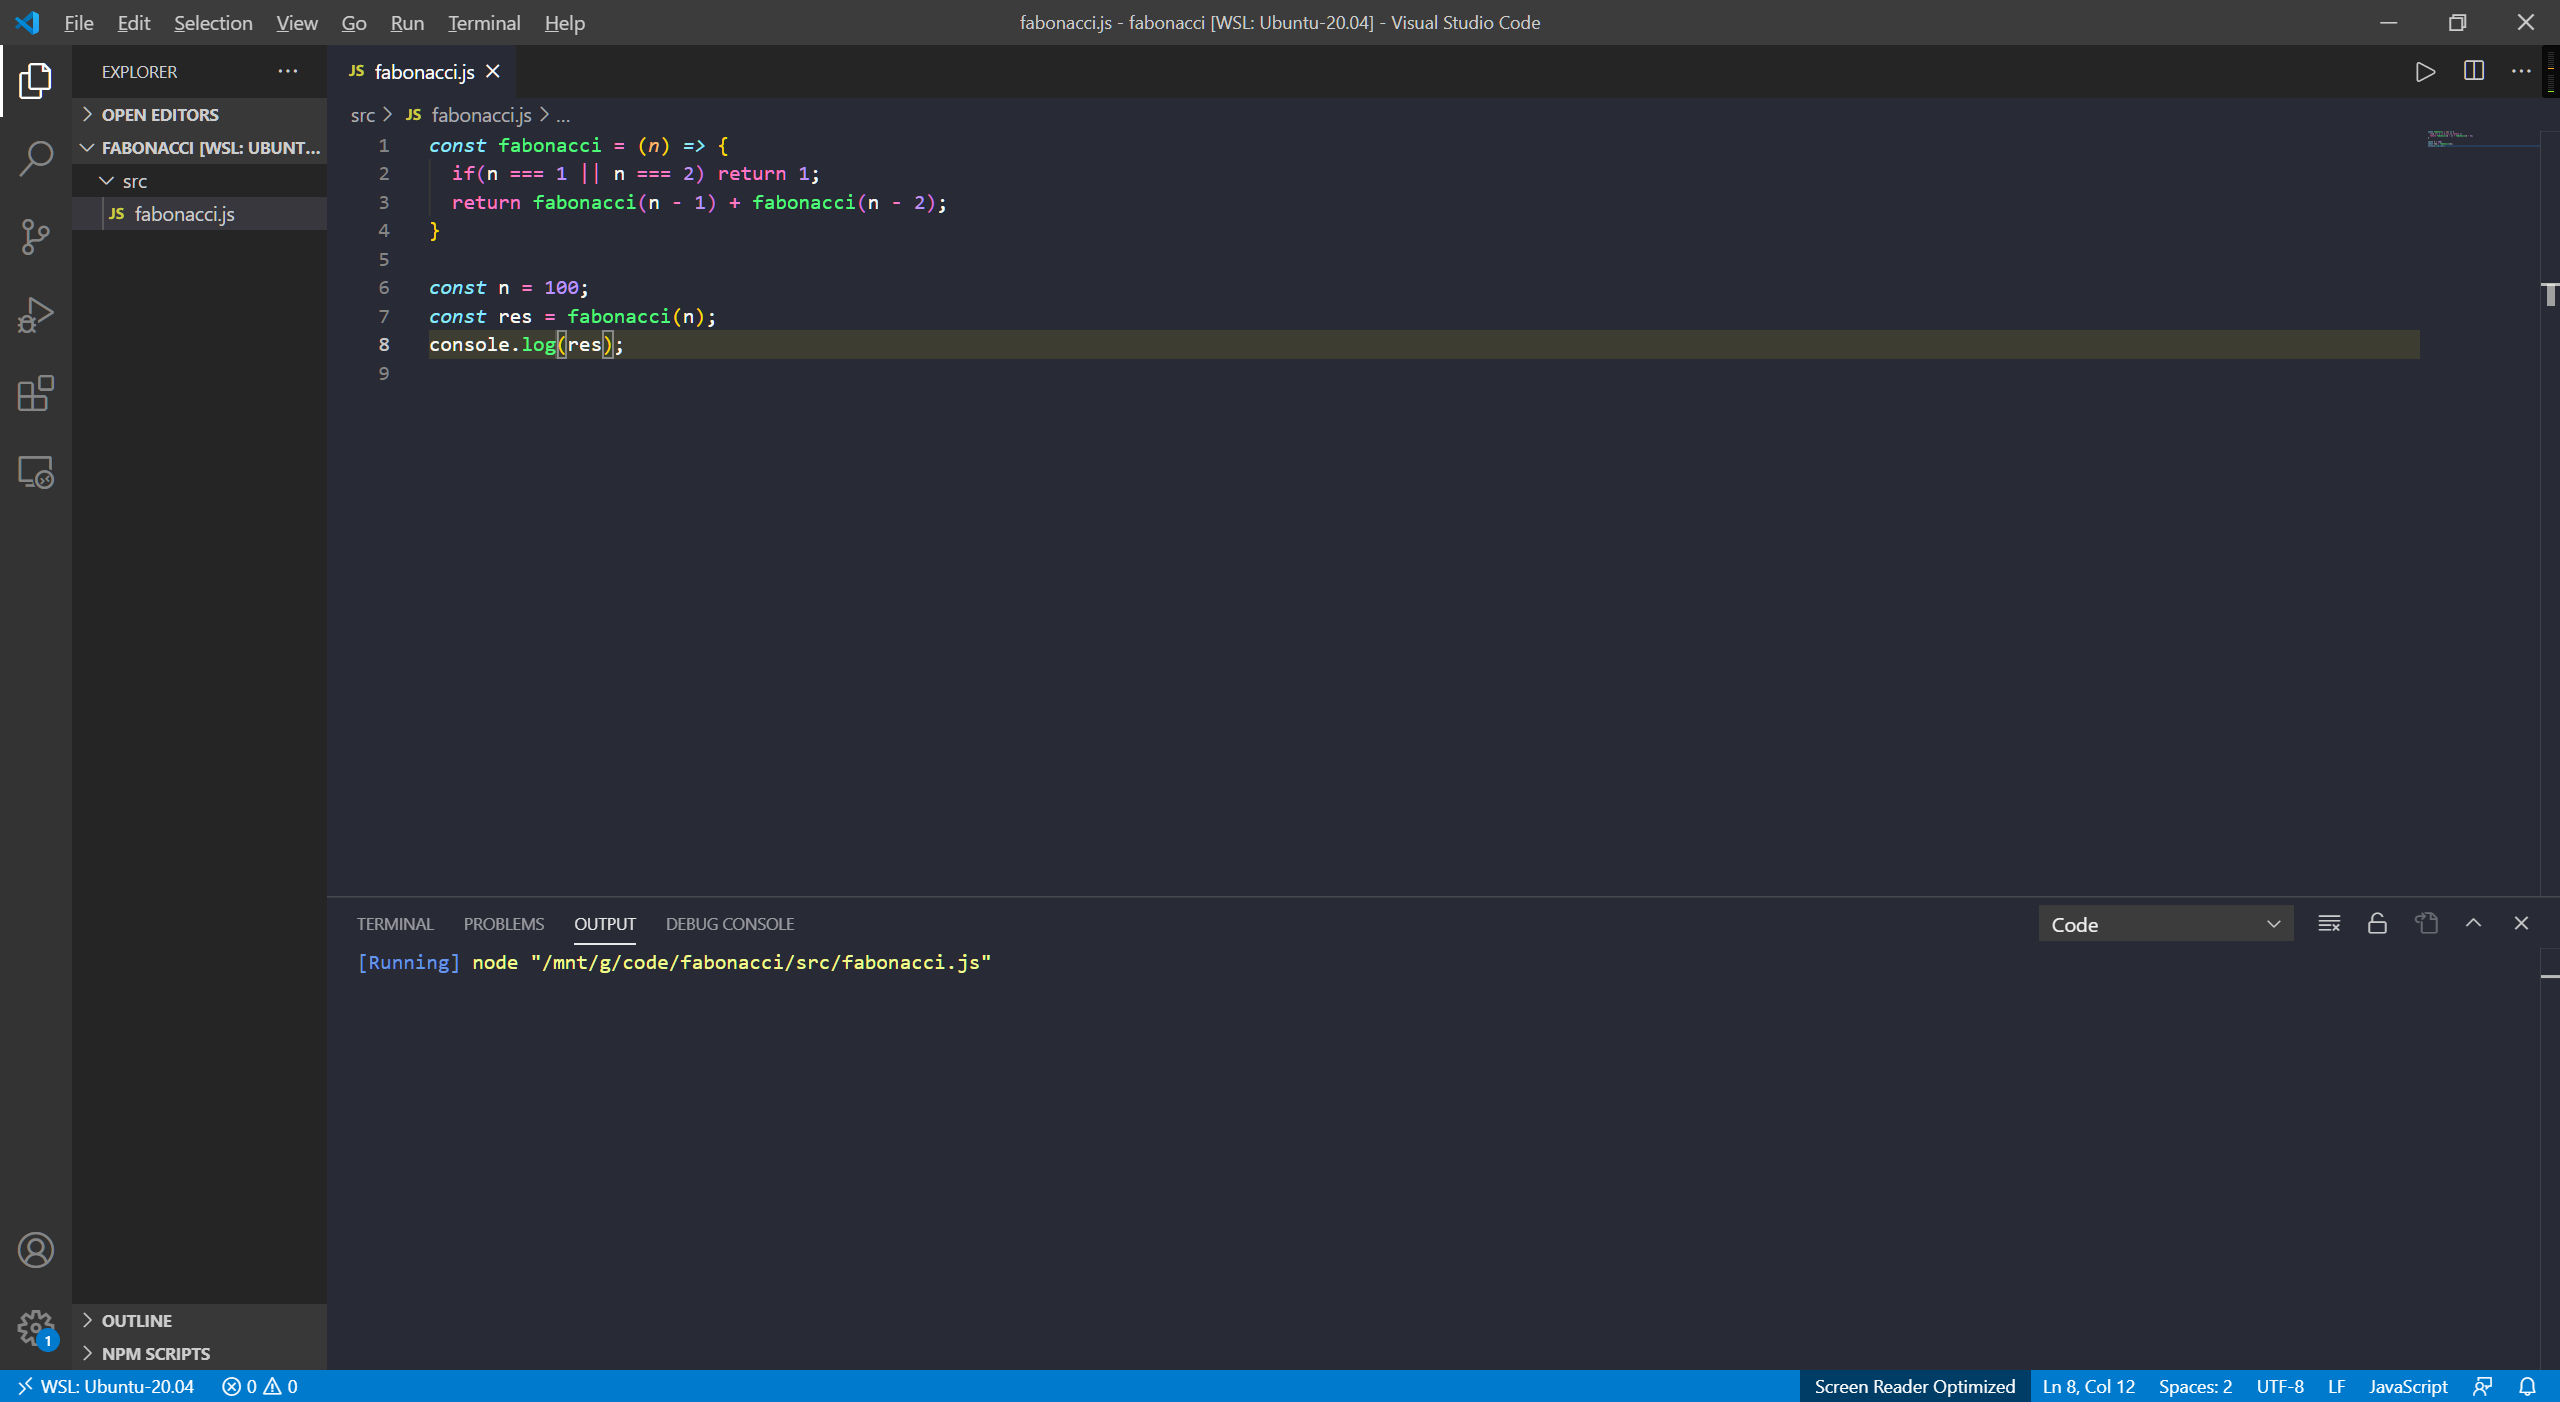The height and width of the screenshot is (1402, 2560).
Task: Open the Extensions view
Action: 35,393
